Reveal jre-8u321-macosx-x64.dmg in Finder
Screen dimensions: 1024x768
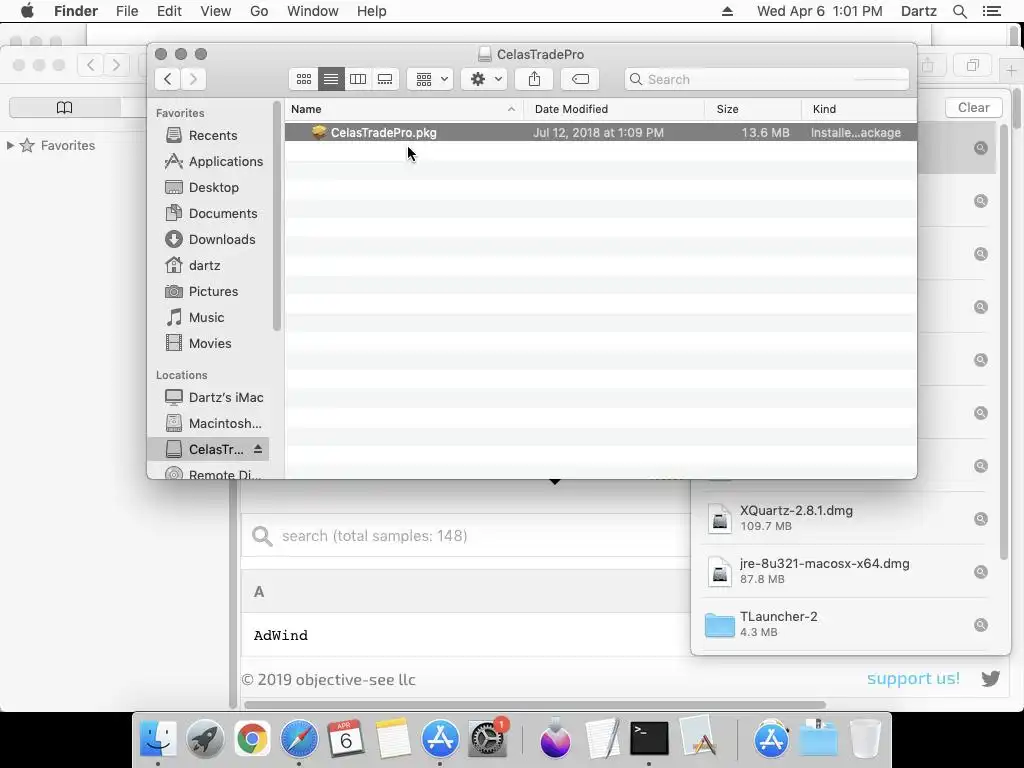click(980, 571)
